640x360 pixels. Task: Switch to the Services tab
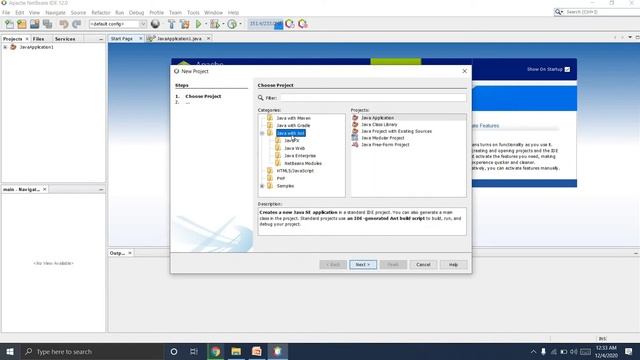click(65, 39)
